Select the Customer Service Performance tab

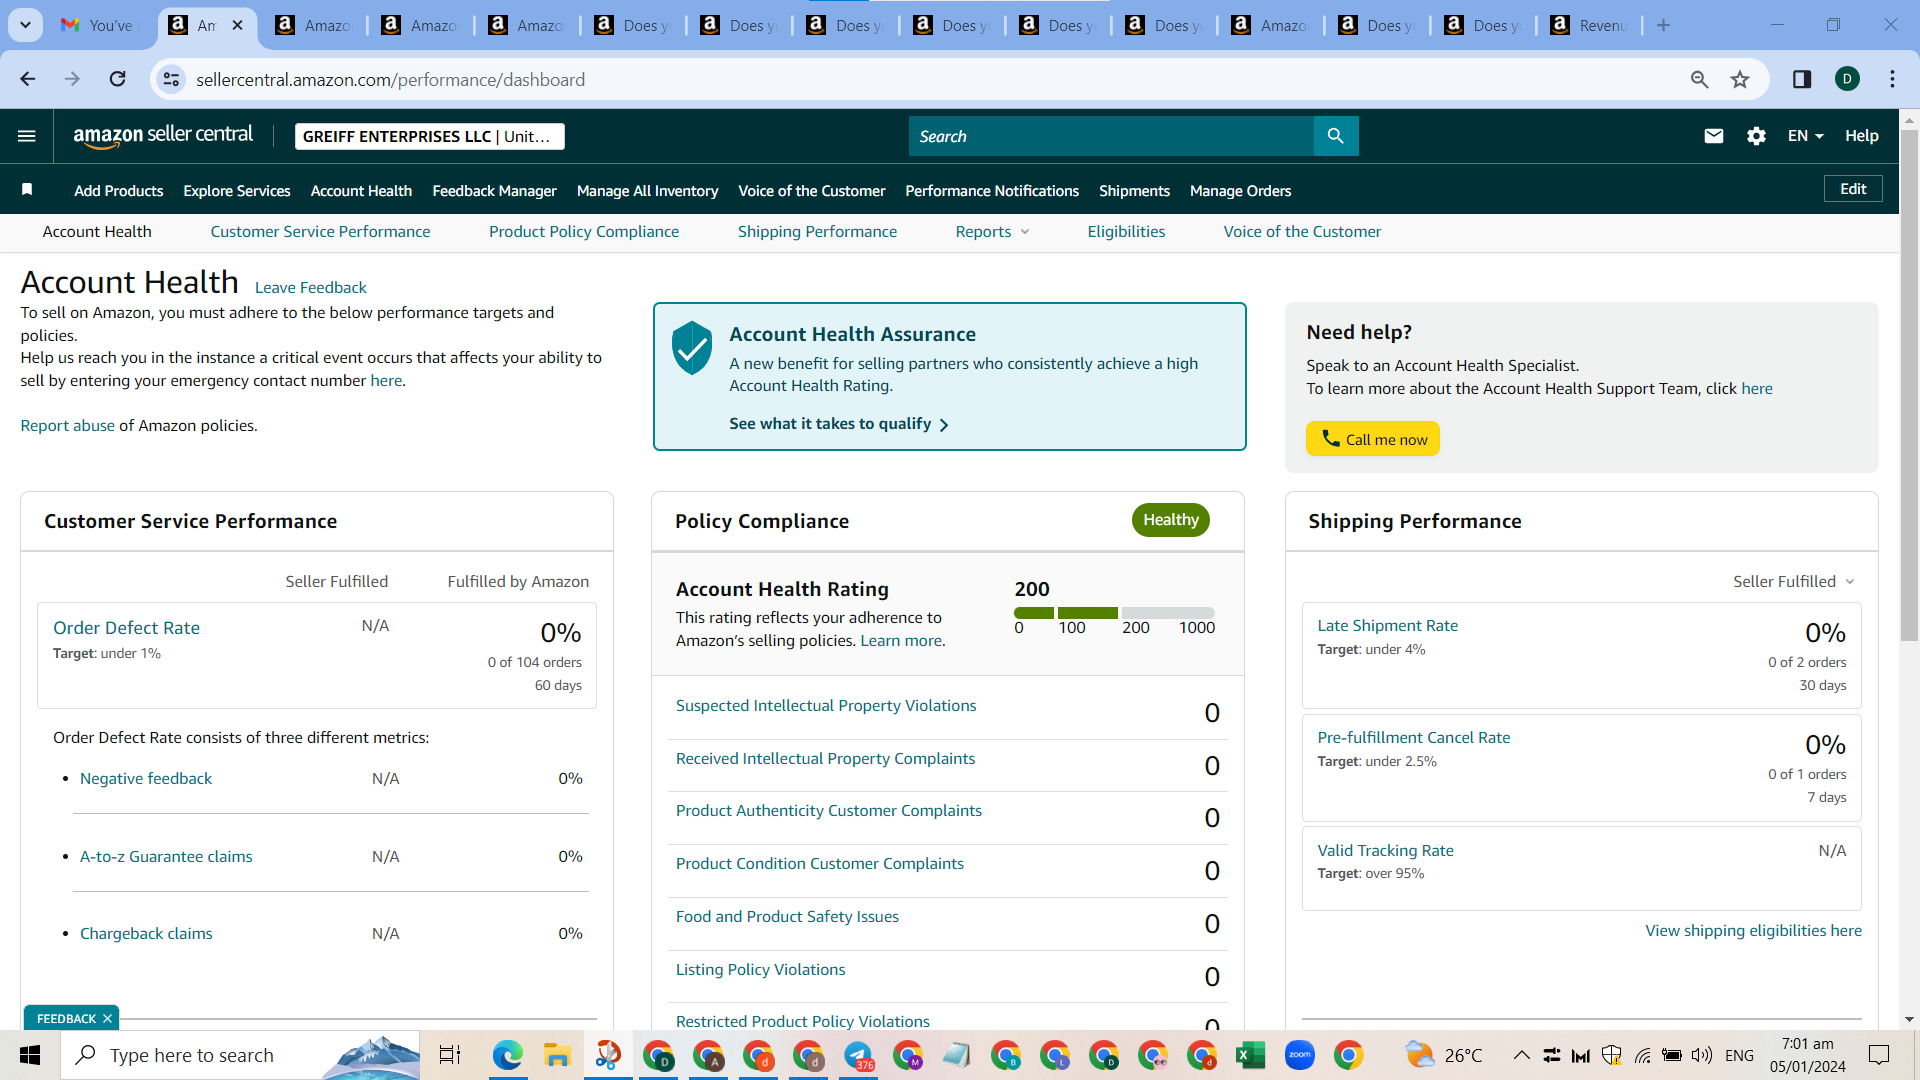pyautogui.click(x=320, y=232)
